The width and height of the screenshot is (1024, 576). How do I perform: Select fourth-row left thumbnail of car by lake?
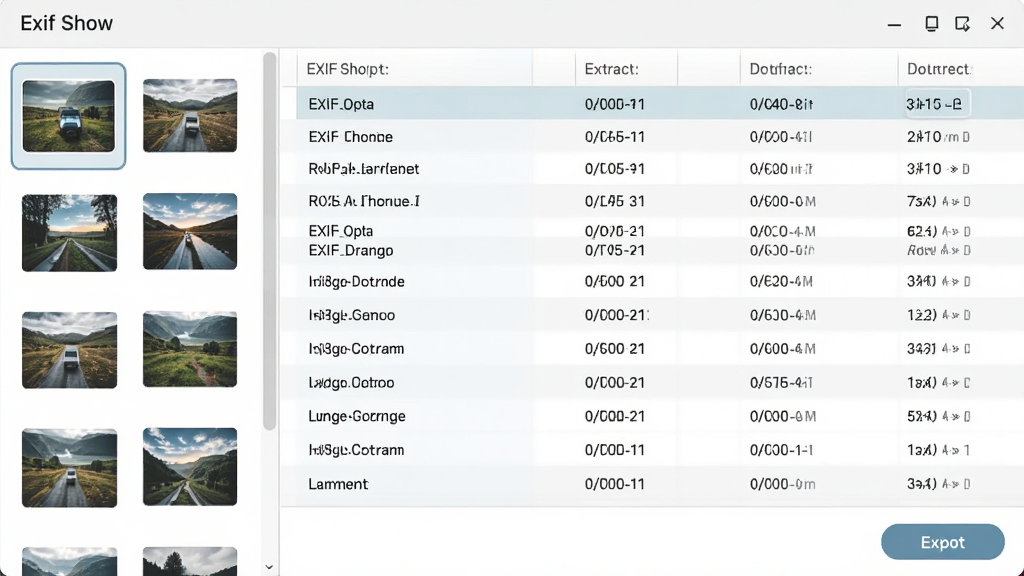pos(69,468)
